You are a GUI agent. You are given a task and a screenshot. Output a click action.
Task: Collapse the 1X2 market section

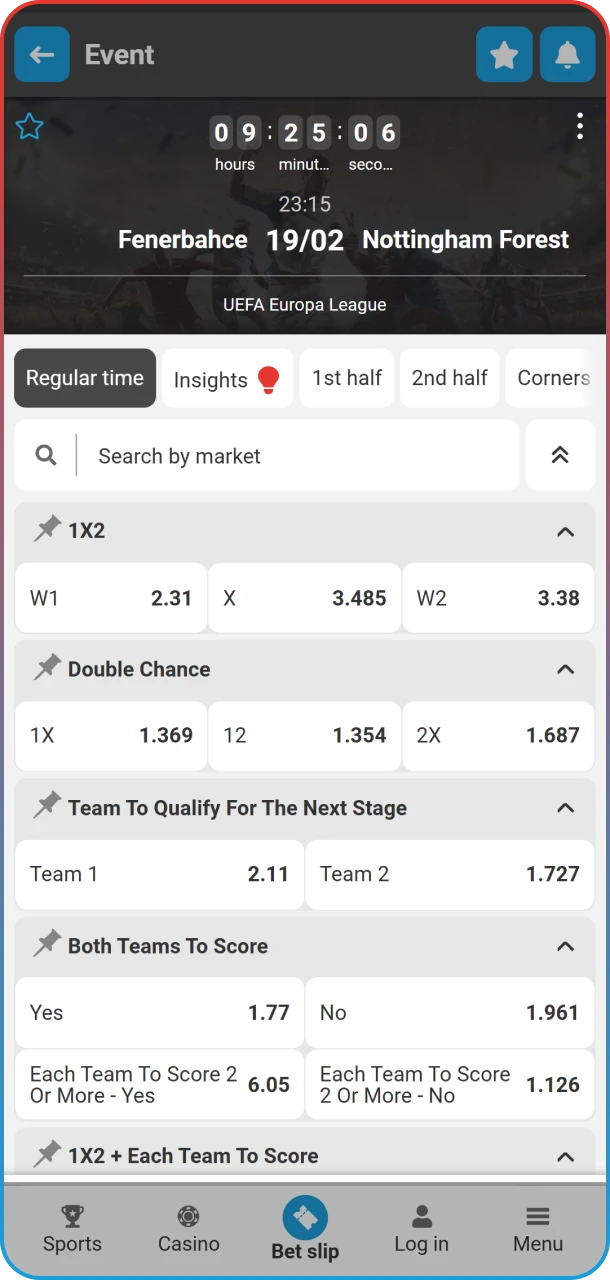click(565, 529)
